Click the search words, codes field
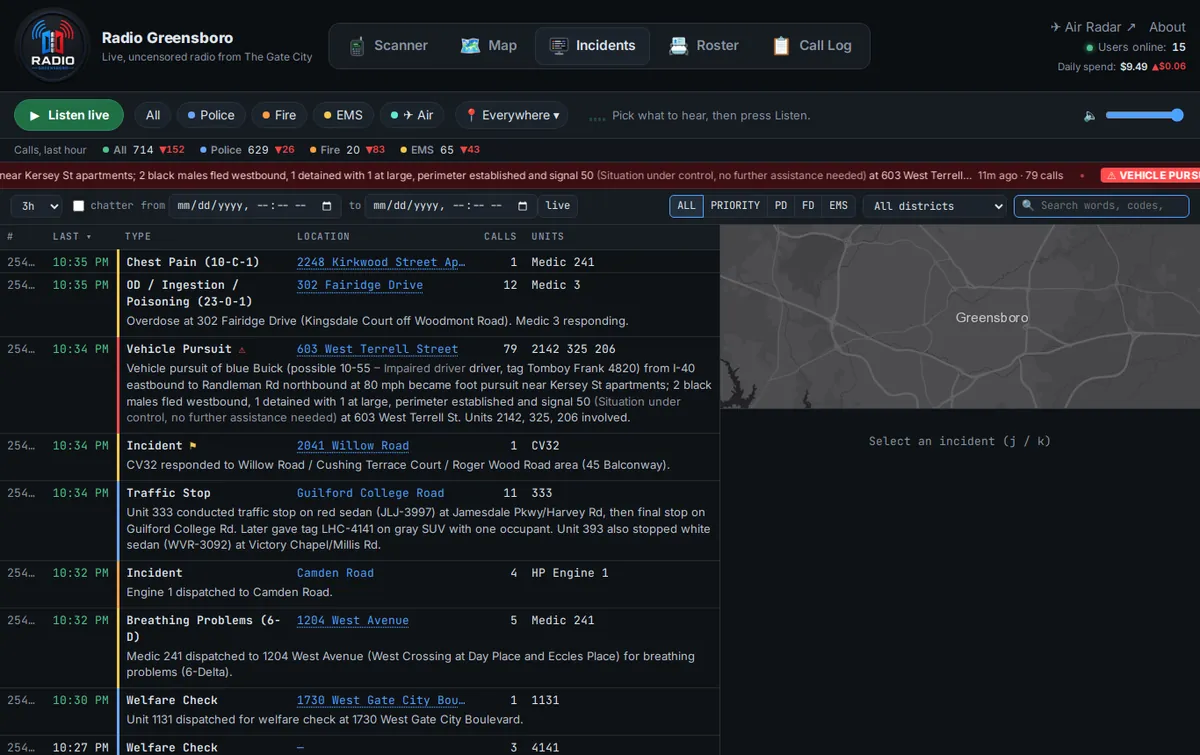 click(1101, 206)
